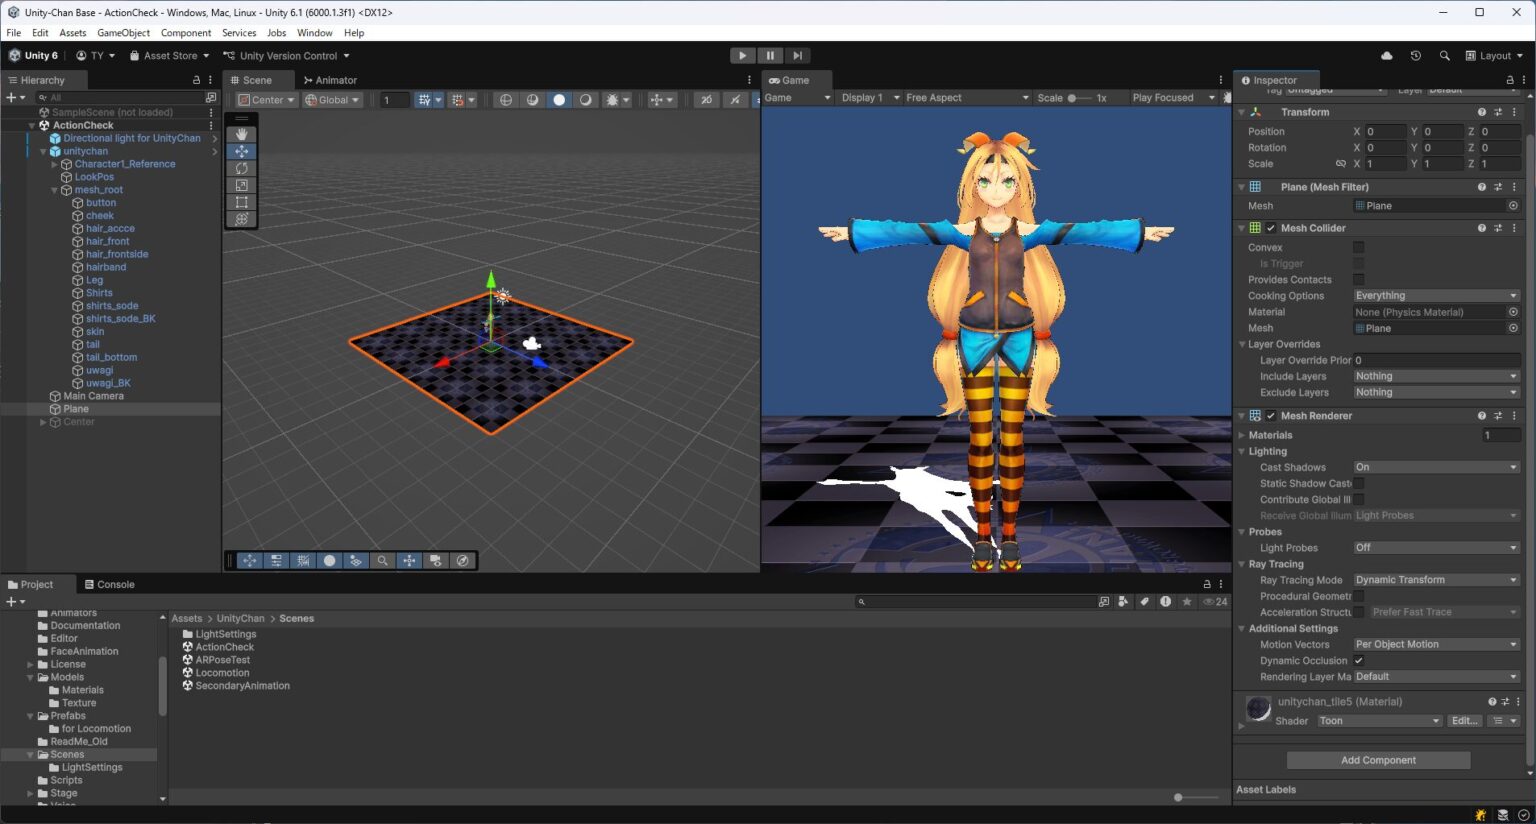Click Edit next to the Toon shader
The width and height of the screenshot is (1536, 824).
[1464, 720]
